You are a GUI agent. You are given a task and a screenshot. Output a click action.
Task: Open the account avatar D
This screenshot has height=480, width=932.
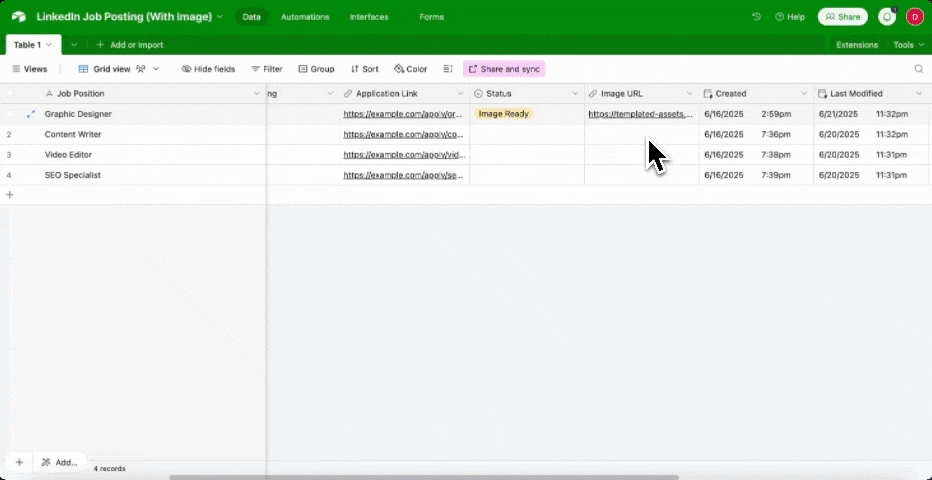click(x=914, y=17)
